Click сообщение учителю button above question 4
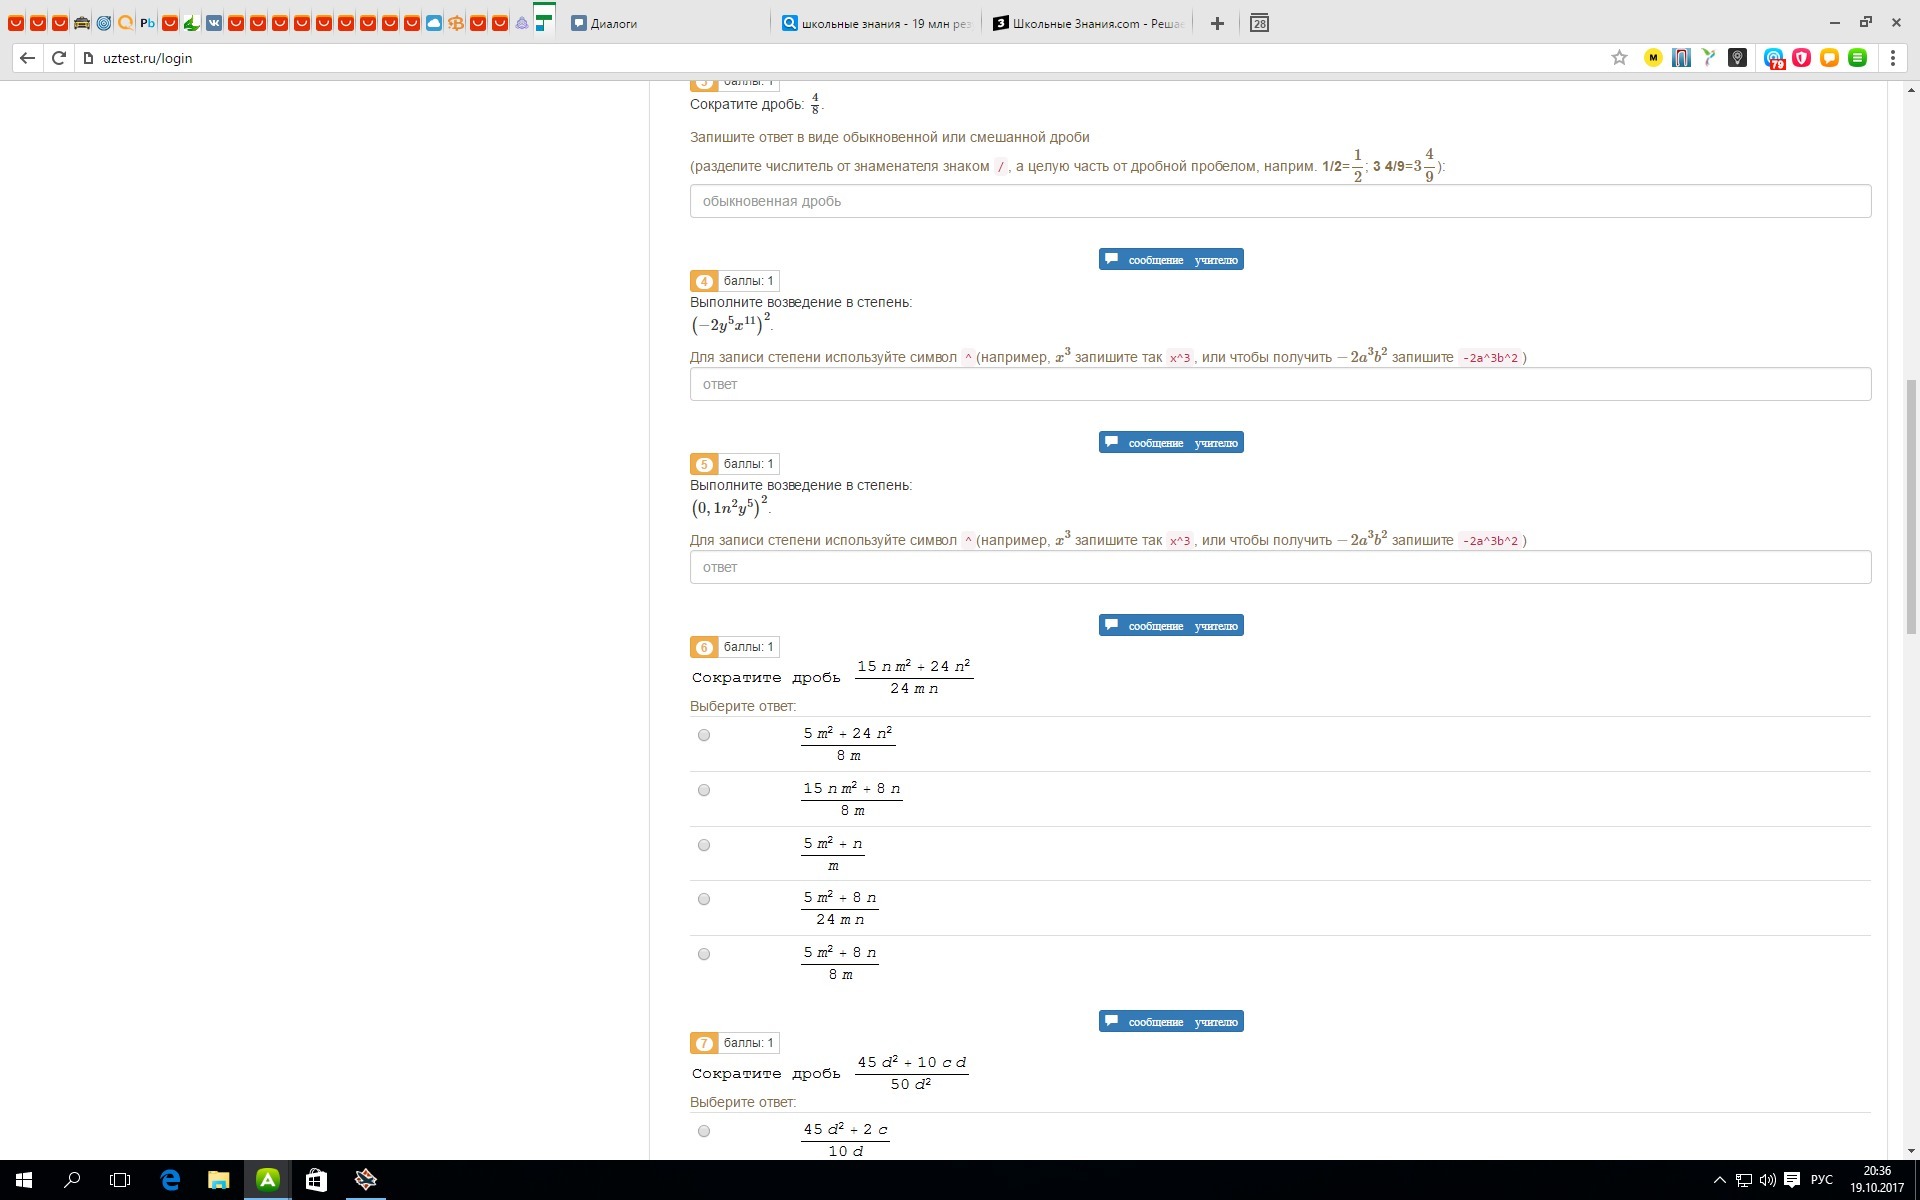The height and width of the screenshot is (1200, 1920). (x=1171, y=260)
